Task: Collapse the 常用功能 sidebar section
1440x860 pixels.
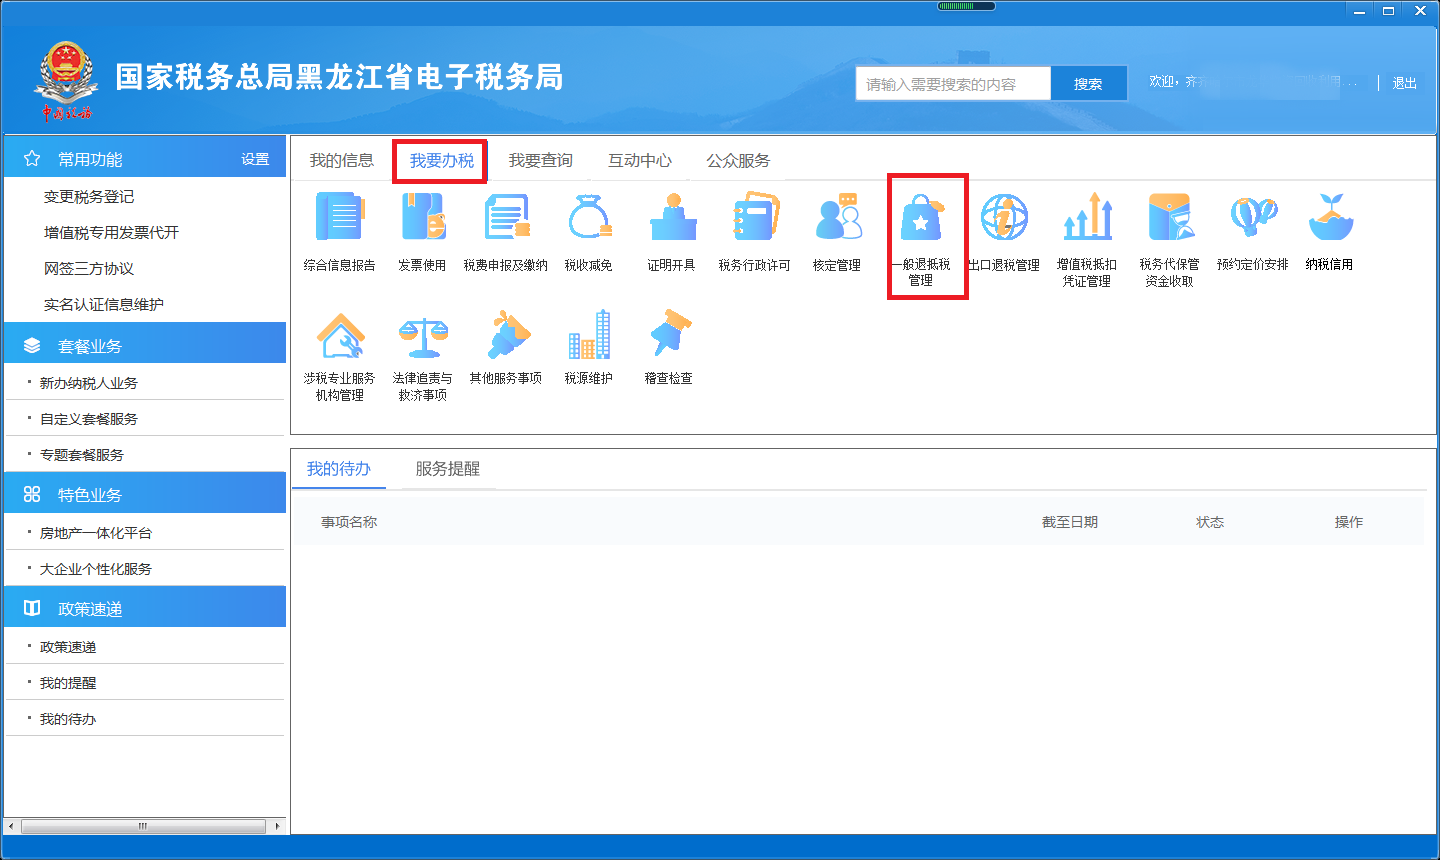Action: [x=90, y=159]
